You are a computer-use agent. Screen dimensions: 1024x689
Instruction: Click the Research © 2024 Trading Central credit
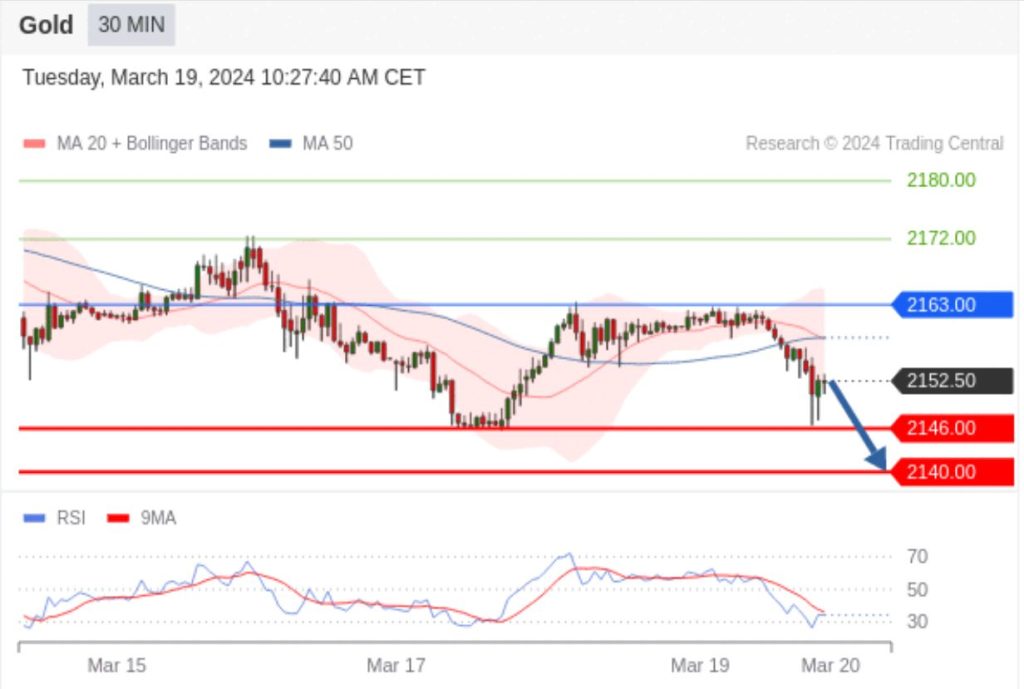coord(874,144)
